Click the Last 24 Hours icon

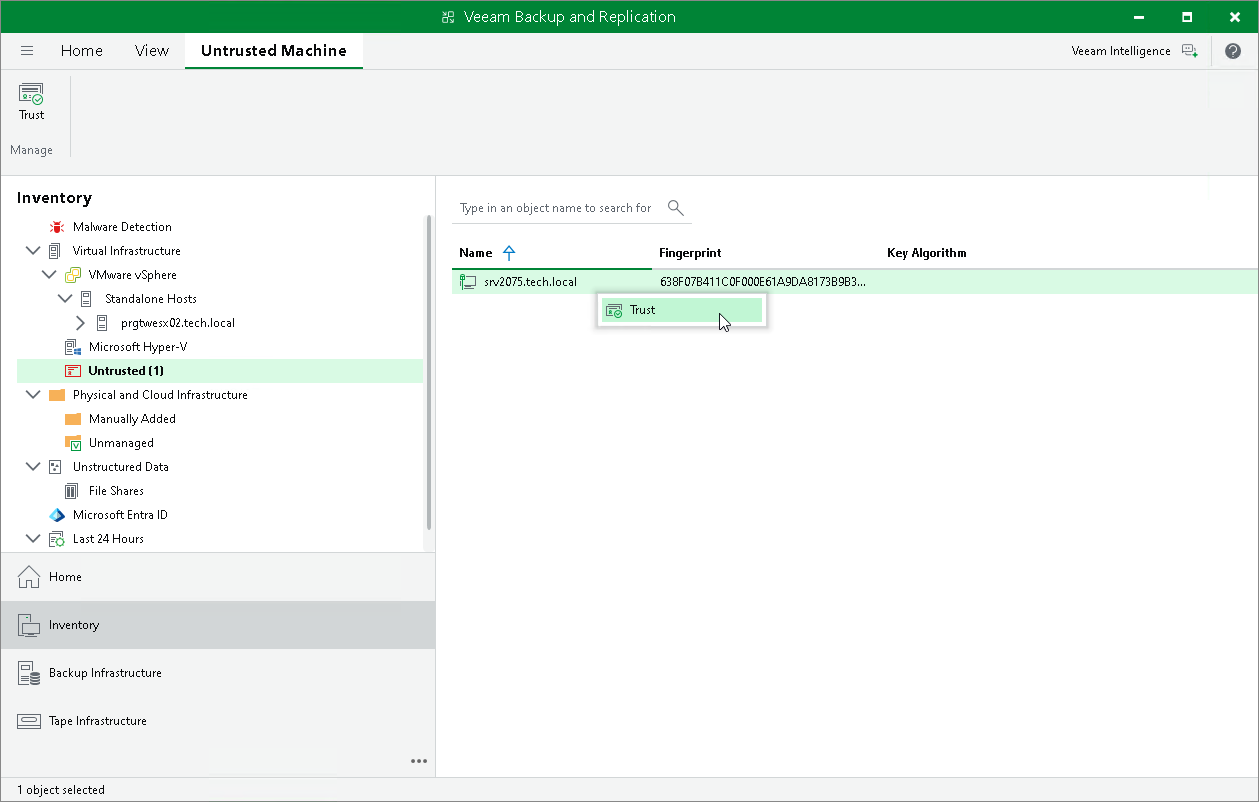pos(57,539)
